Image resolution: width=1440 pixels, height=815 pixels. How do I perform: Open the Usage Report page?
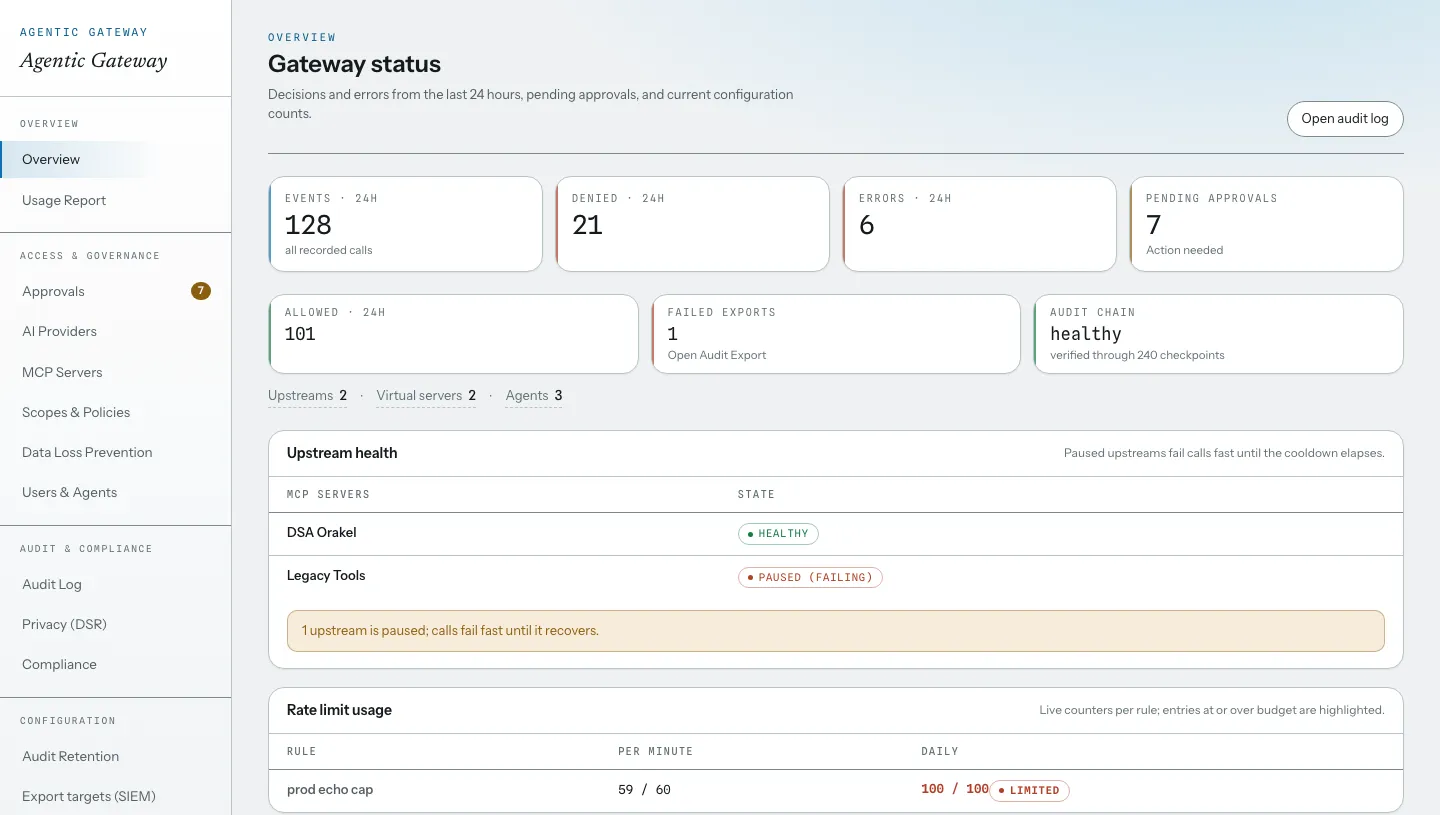pos(115,200)
